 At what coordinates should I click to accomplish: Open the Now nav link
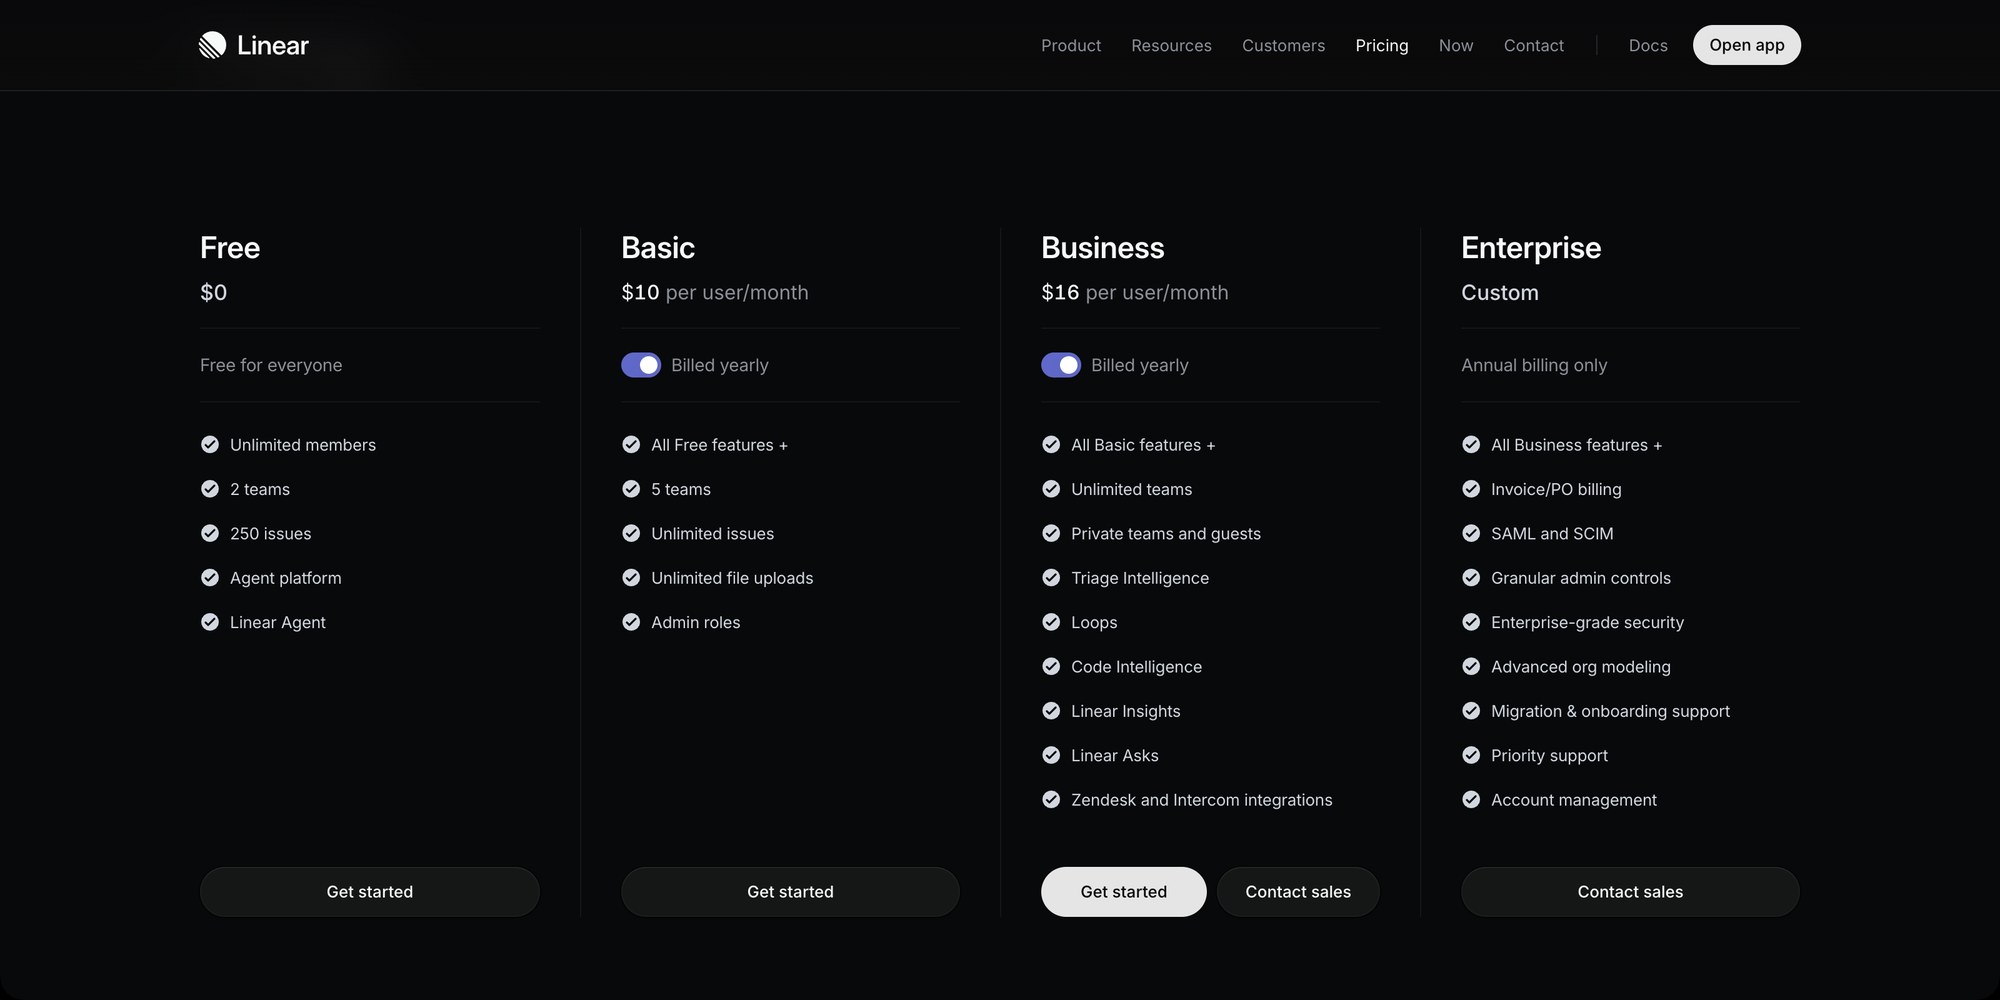tap(1456, 45)
